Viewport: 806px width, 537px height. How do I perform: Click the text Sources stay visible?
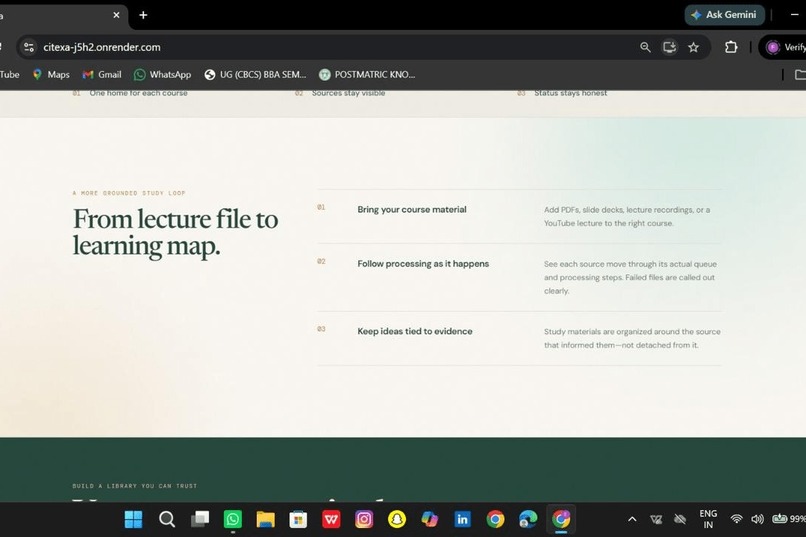(348, 93)
